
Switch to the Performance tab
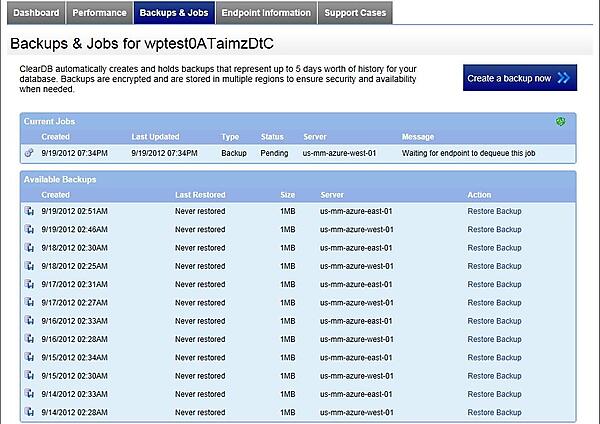[x=101, y=13]
